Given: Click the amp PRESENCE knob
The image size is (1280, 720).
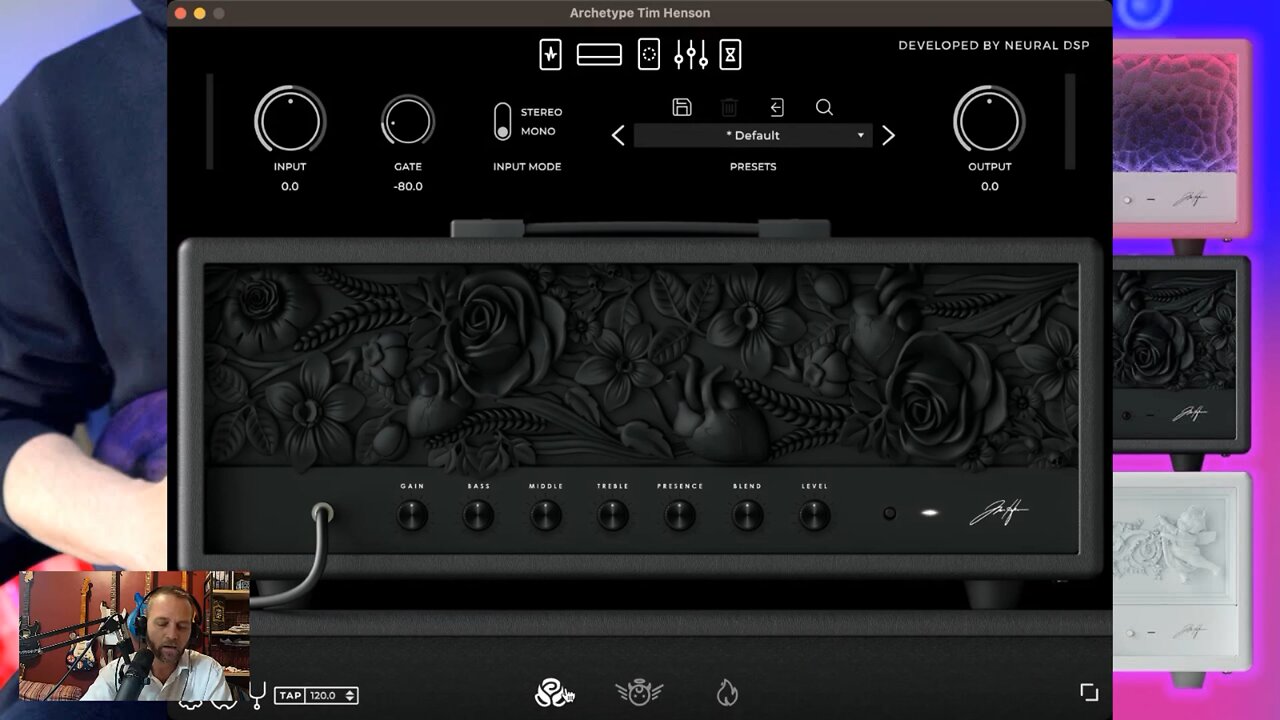Looking at the screenshot, I should pos(680,515).
